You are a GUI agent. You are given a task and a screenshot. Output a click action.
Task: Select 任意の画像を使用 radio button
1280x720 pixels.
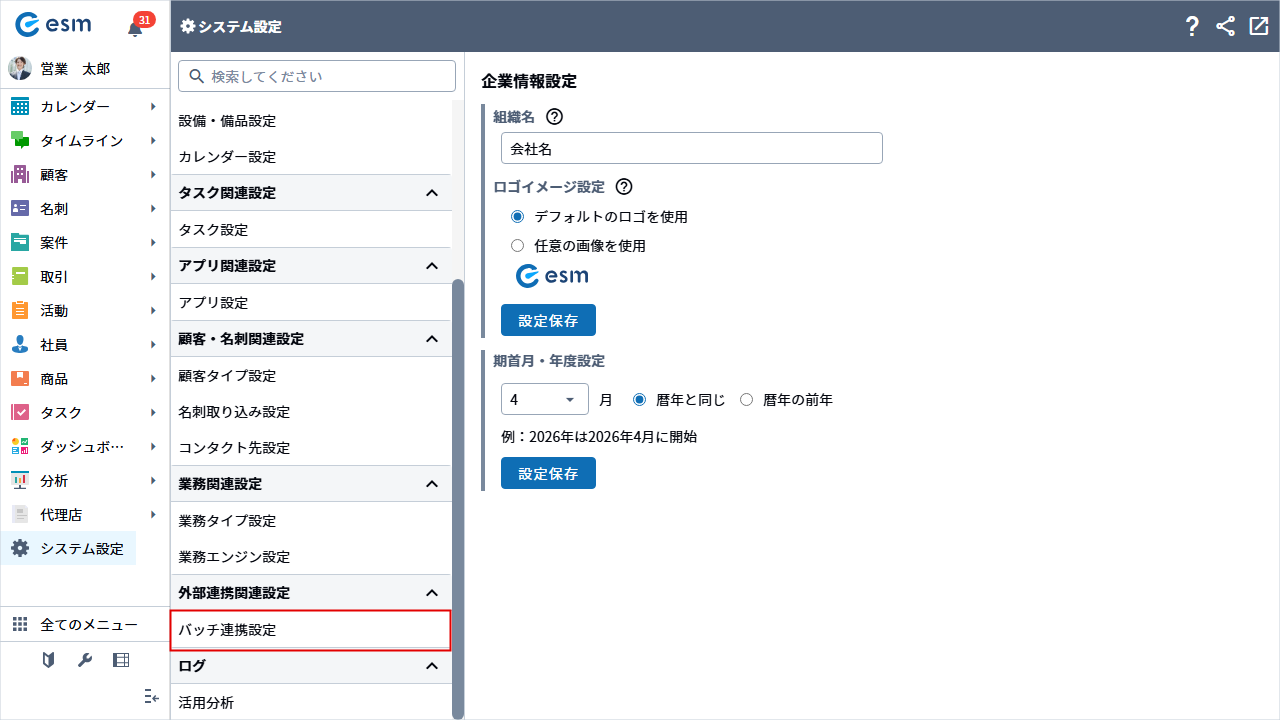(517, 246)
